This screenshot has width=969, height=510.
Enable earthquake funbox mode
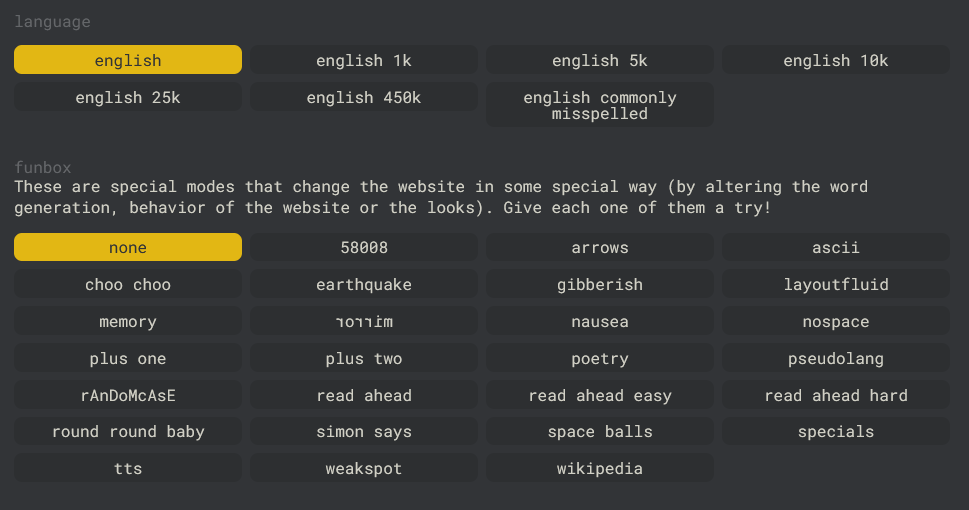point(363,284)
